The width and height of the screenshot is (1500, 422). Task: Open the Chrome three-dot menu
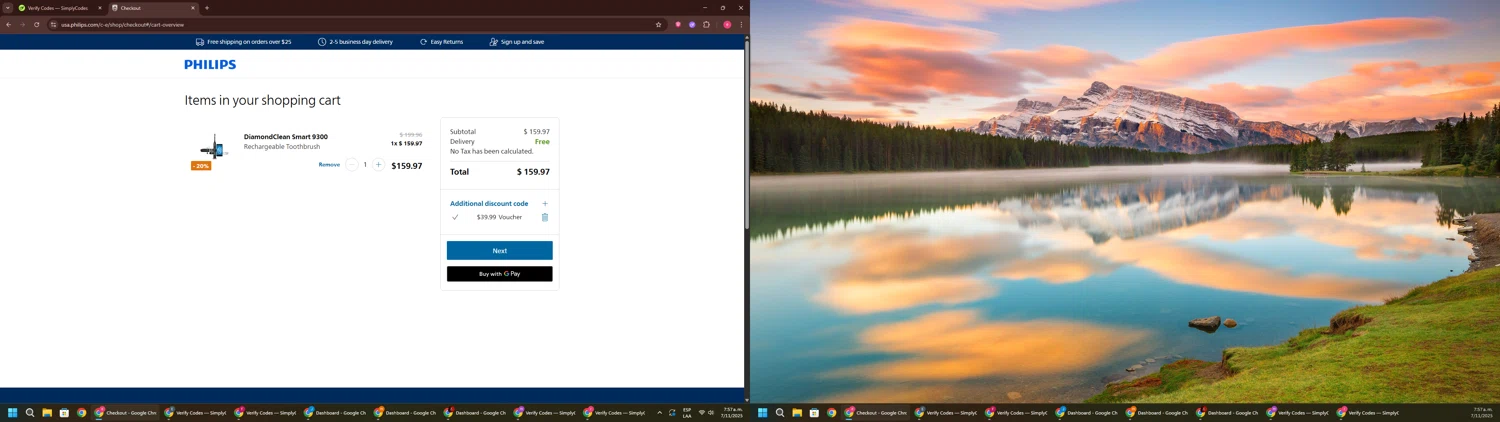pyautogui.click(x=741, y=24)
